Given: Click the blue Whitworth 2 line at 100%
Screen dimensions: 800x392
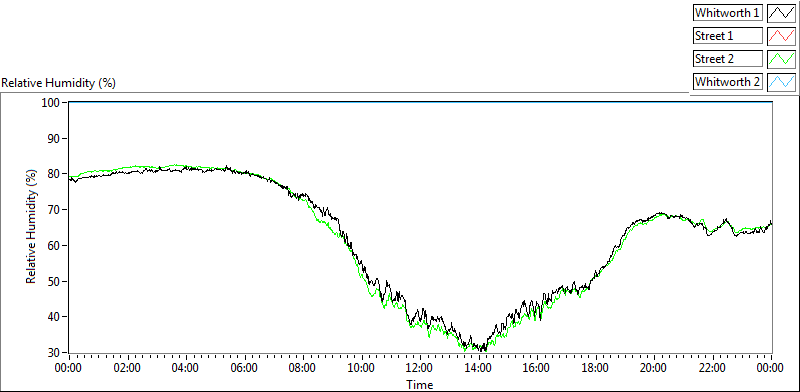Looking at the screenshot, I should (x=420, y=102).
